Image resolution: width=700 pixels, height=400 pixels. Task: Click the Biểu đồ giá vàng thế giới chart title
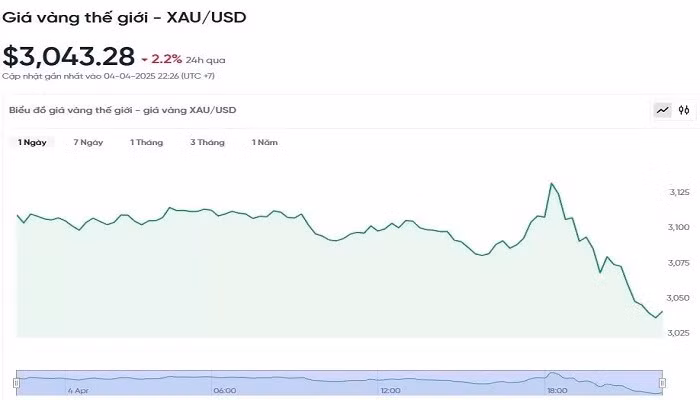click(x=122, y=110)
